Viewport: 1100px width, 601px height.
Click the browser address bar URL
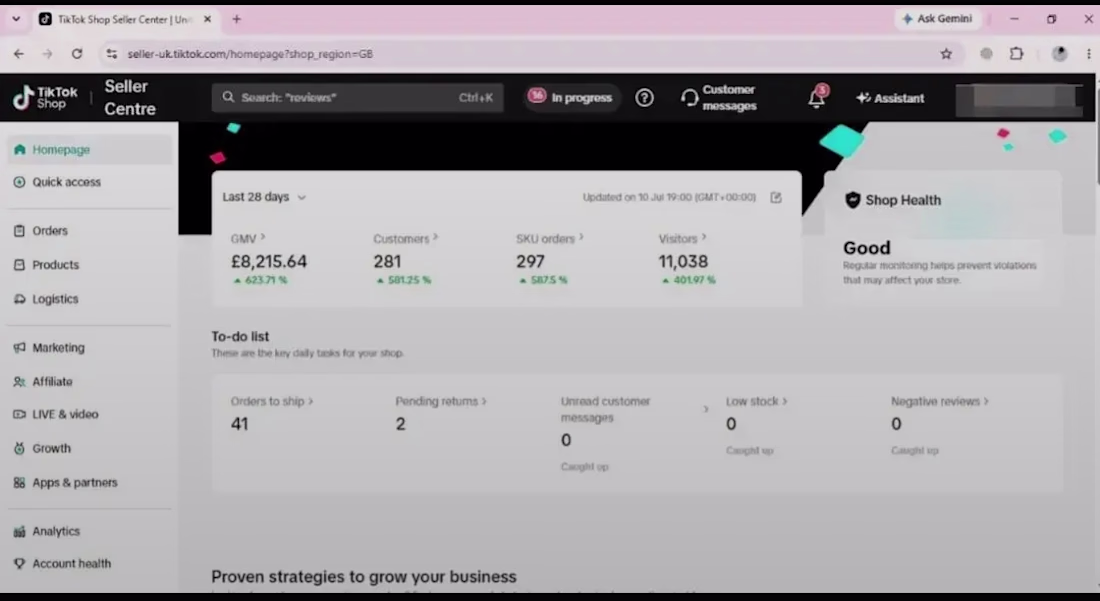coord(250,54)
